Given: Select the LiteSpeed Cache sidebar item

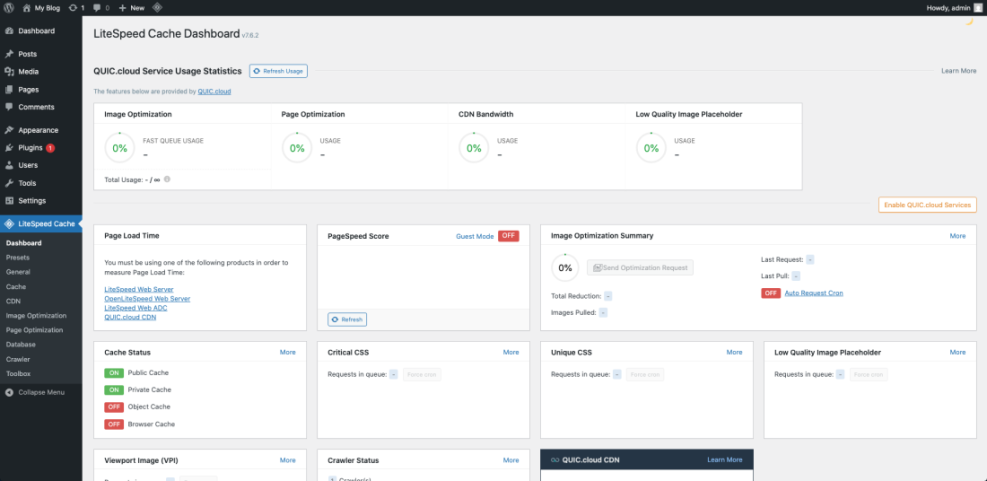Looking at the screenshot, I should (x=41, y=224).
